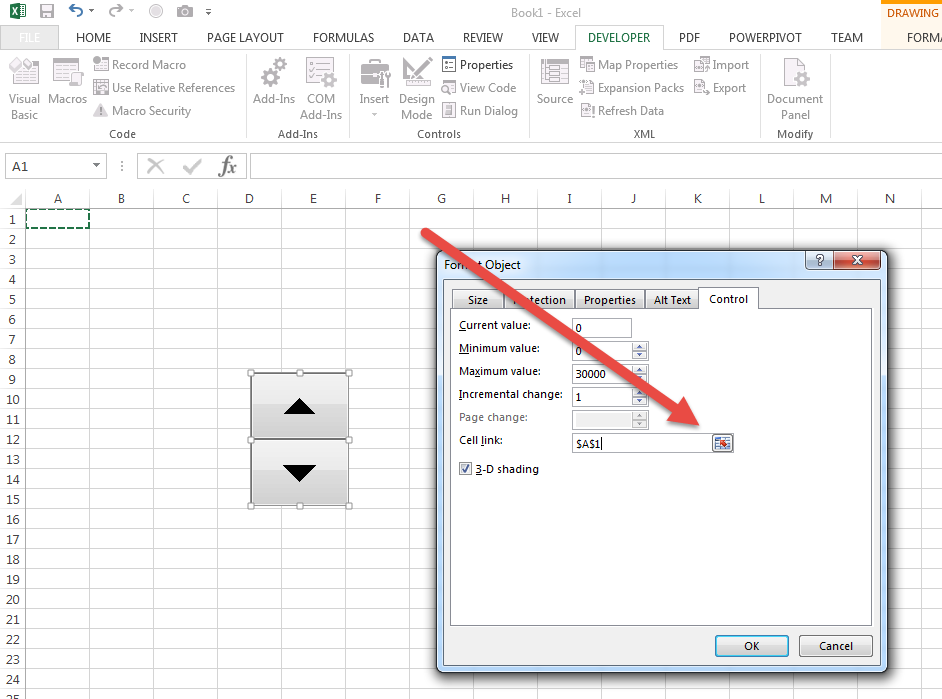Confirm the dialog with OK
This screenshot has height=699, width=942.
tap(751, 646)
